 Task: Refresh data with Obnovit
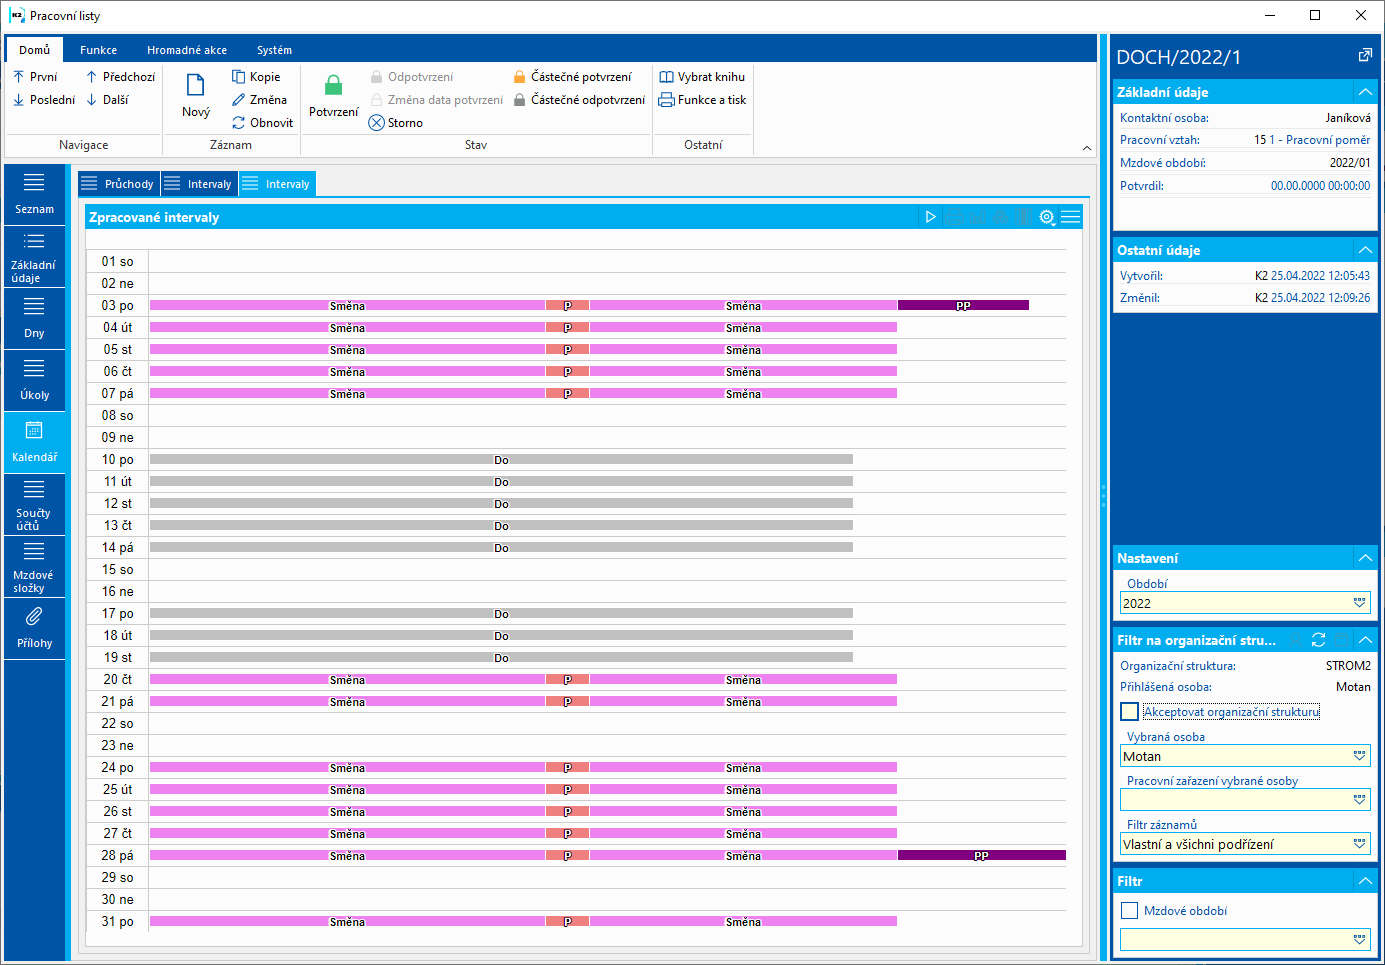(x=262, y=123)
